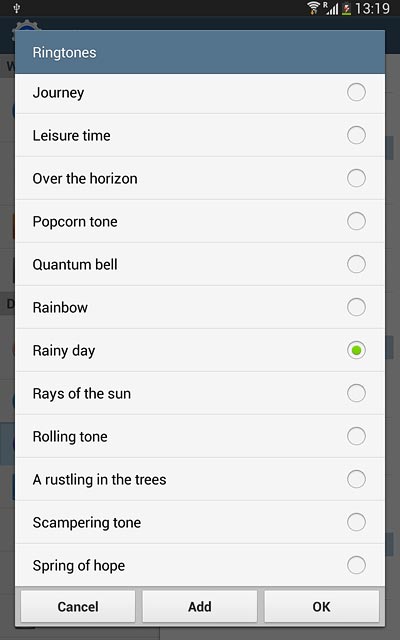400x640 pixels.
Task: Tap the Wi-Fi status icon
Action: coord(313,8)
